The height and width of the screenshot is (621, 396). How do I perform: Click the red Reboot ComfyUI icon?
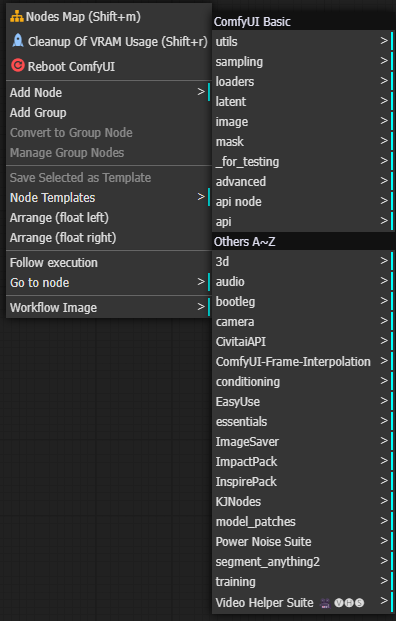[x=18, y=65]
